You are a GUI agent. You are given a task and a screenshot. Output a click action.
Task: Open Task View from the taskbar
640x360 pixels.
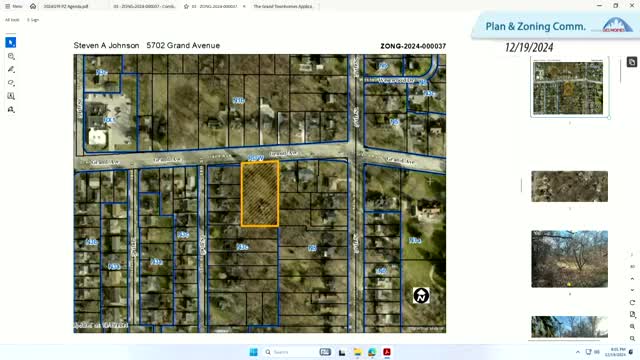[325, 352]
